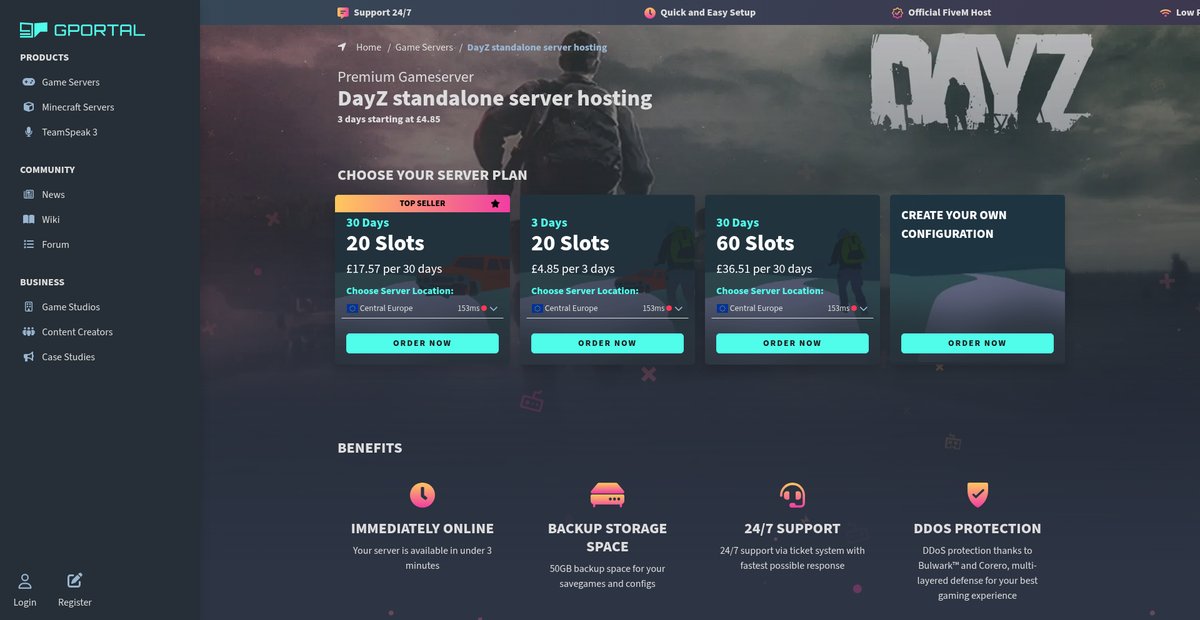Click the 24/7 Support headset icon
This screenshot has width=1200, height=620.
[792, 494]
